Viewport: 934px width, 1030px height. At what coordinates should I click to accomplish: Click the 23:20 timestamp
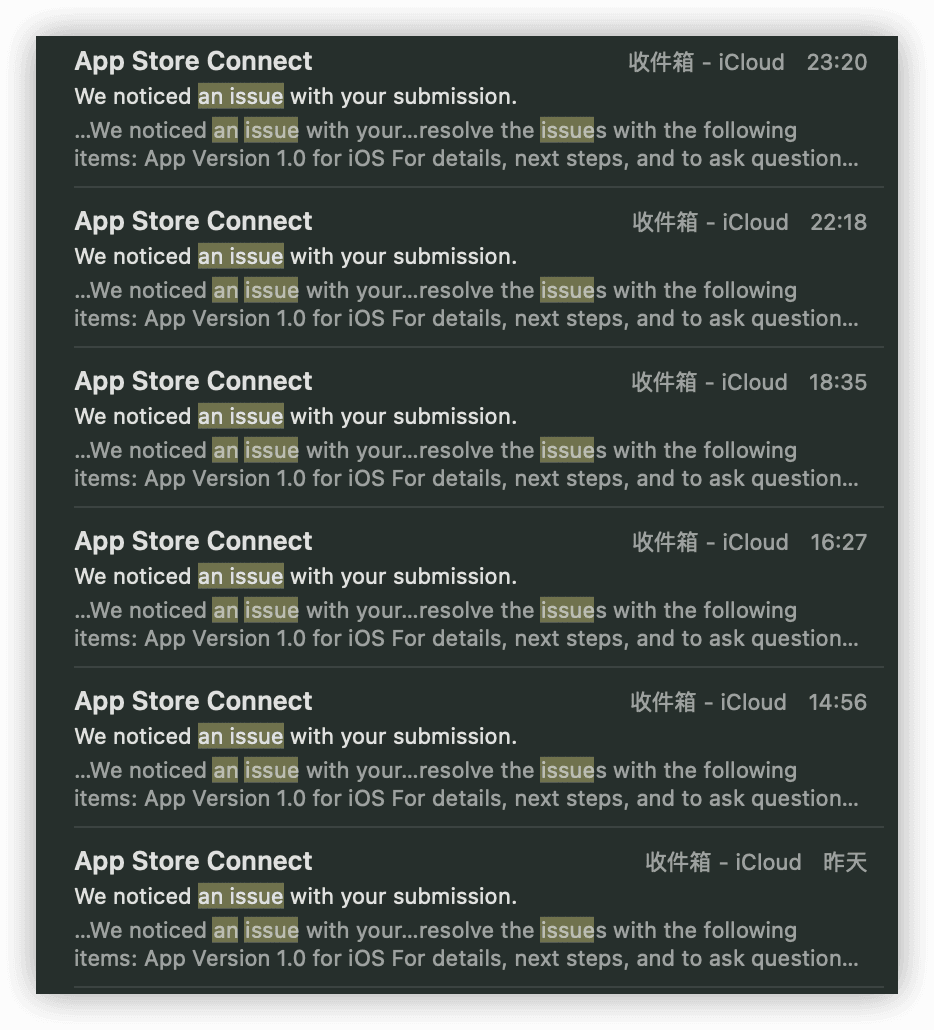point(836,62)
